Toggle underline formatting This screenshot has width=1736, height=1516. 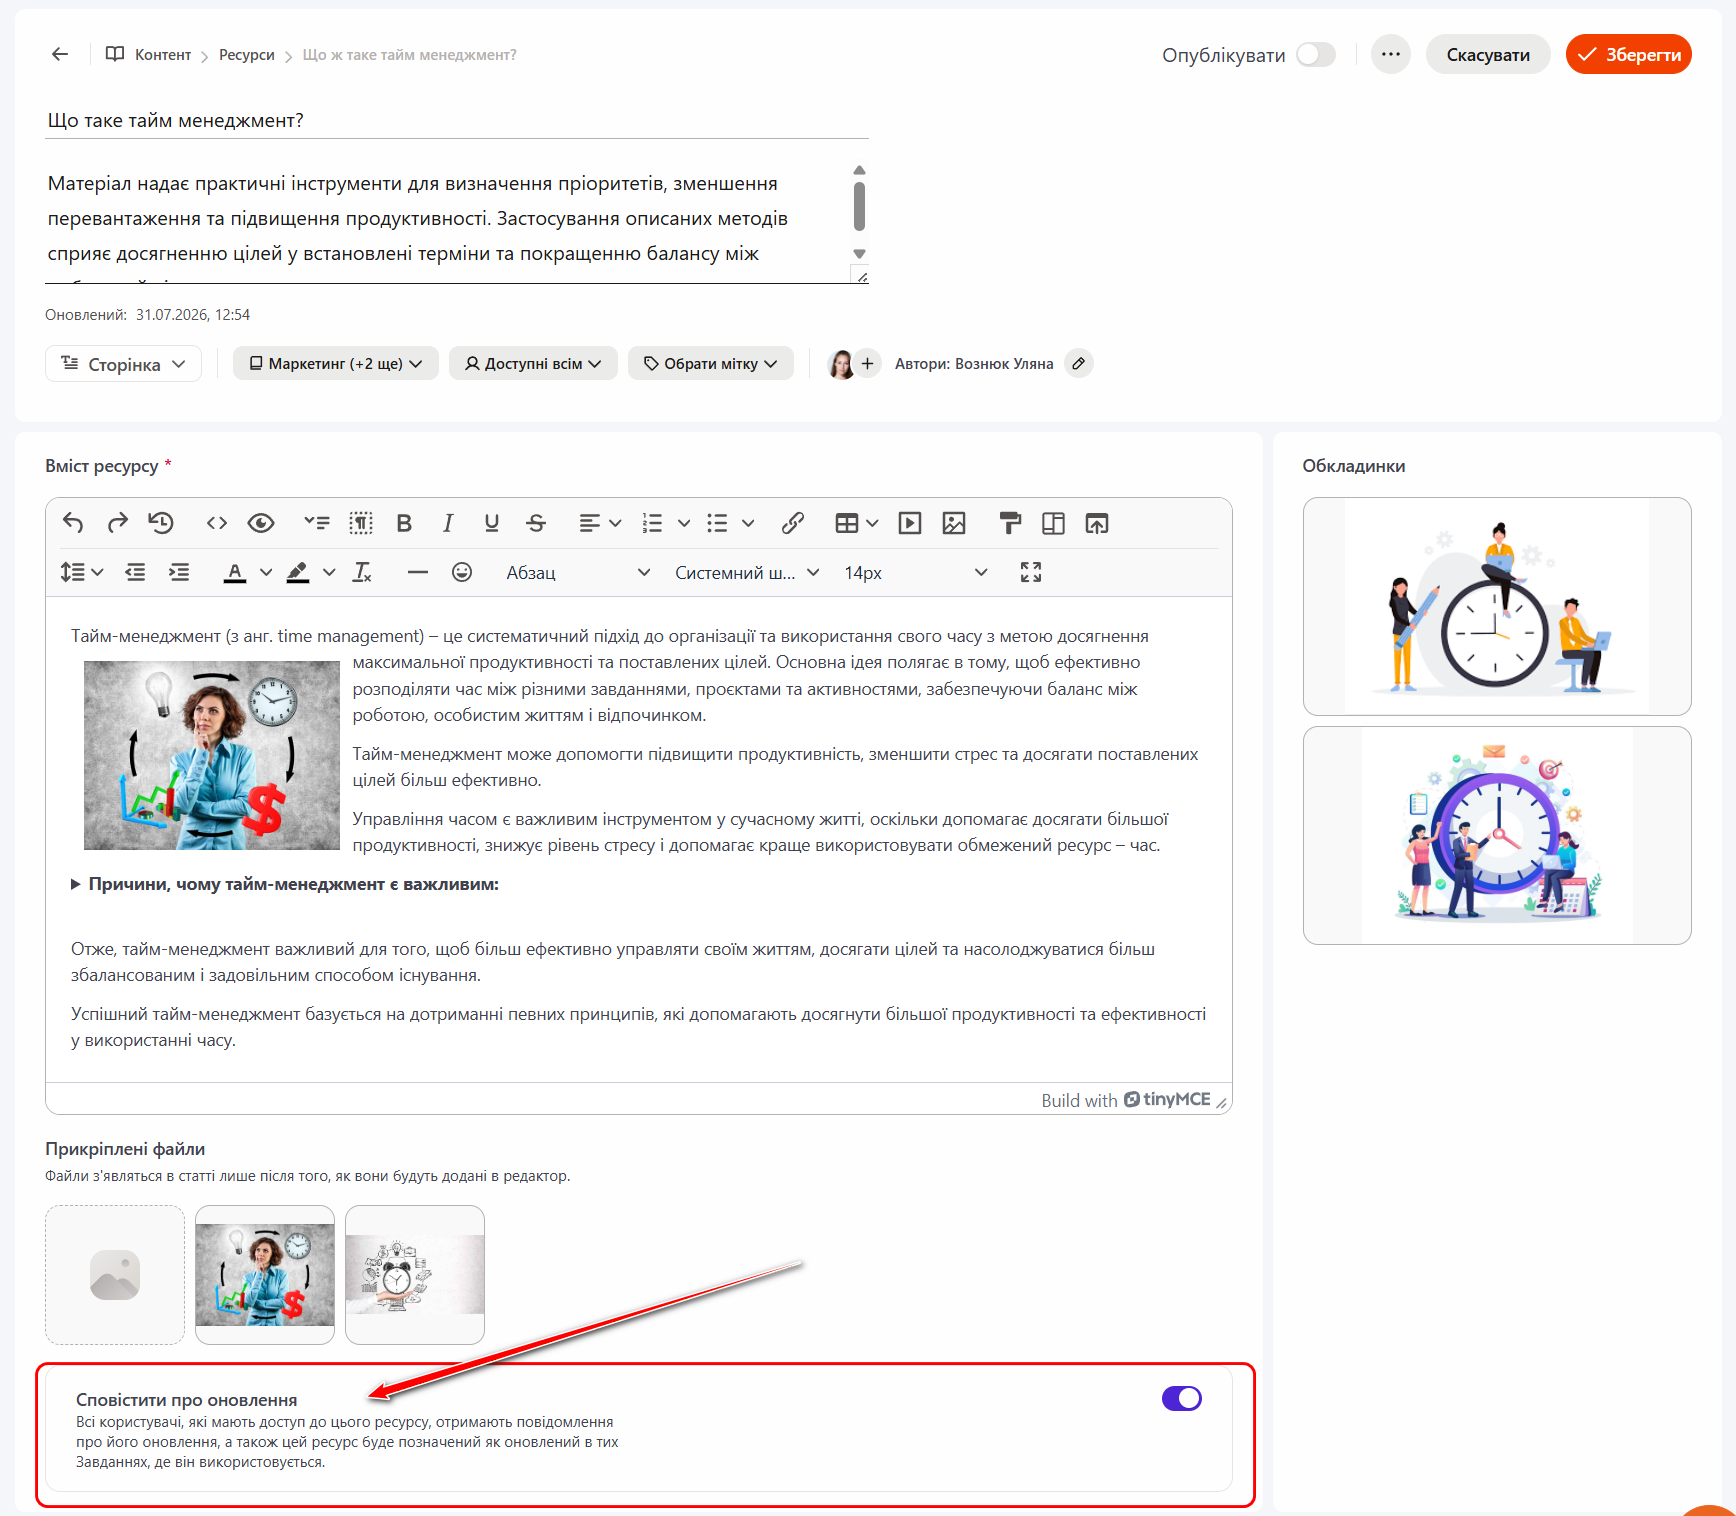tap(492, 523)
